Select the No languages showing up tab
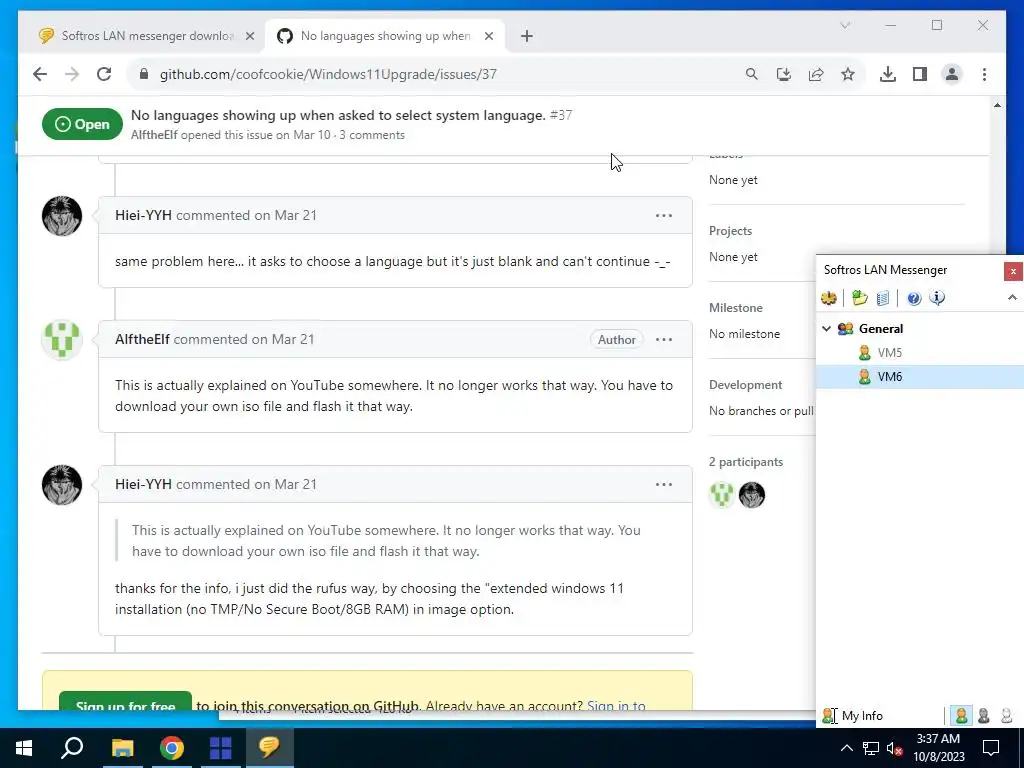Image resolution: width=1024 pixels, height=768 pixels. click(x=384, y=36)
